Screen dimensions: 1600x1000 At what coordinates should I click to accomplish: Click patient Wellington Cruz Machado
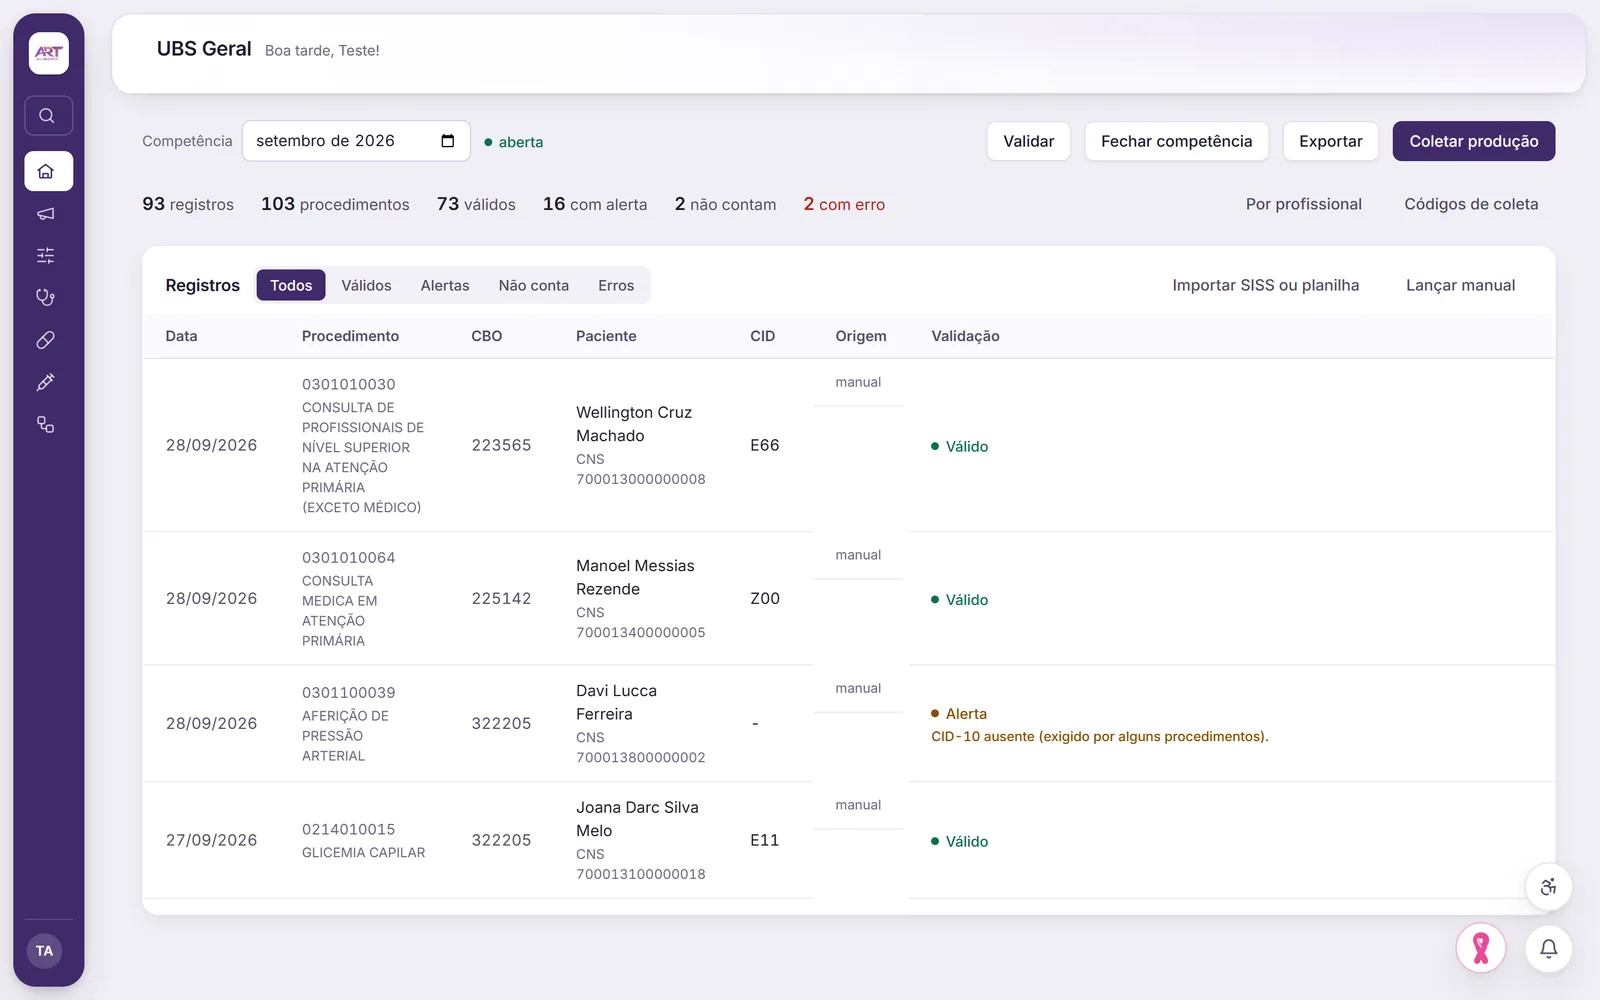[634, 424]
